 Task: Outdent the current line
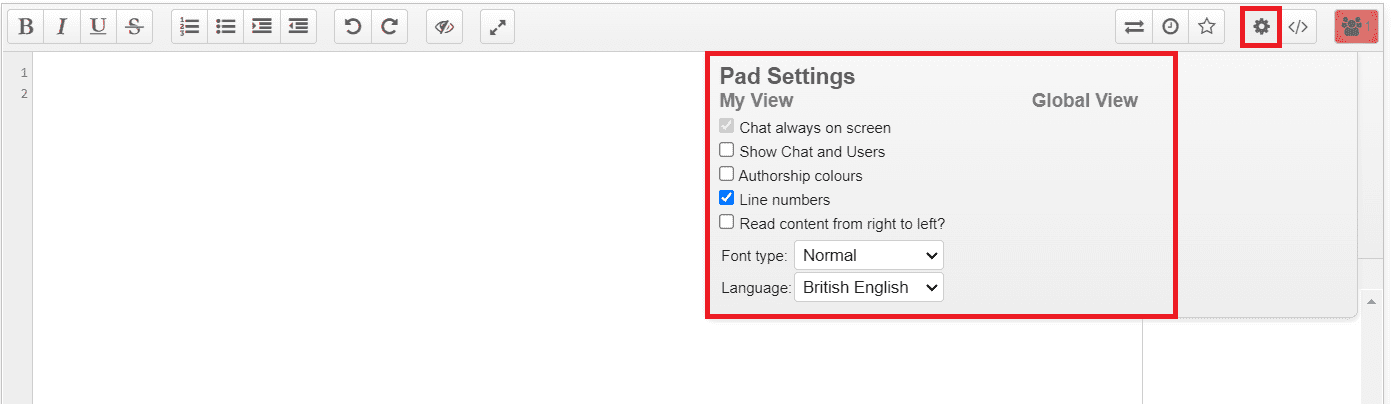click(298, 27)
